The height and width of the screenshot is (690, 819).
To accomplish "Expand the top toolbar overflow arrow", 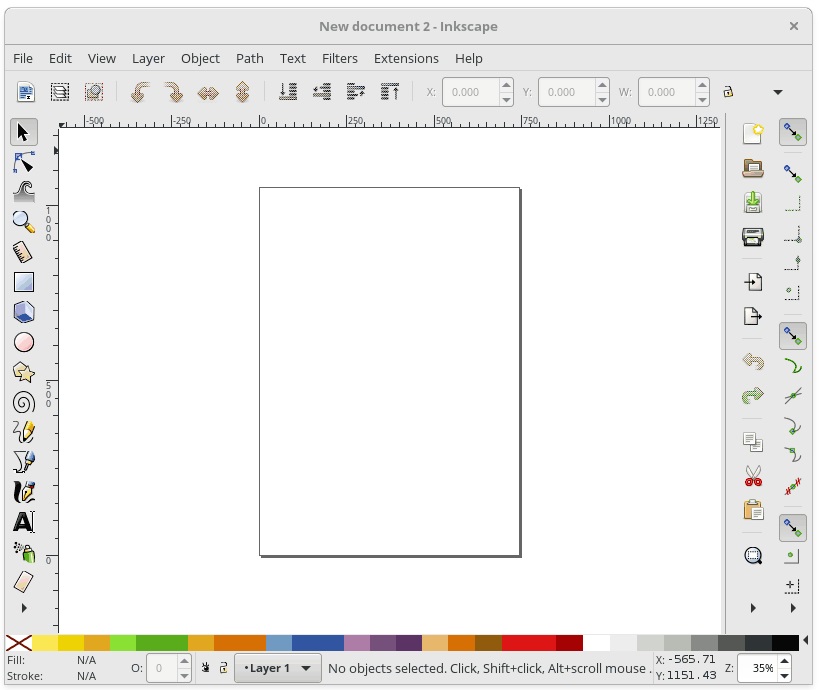I will 778,92.
